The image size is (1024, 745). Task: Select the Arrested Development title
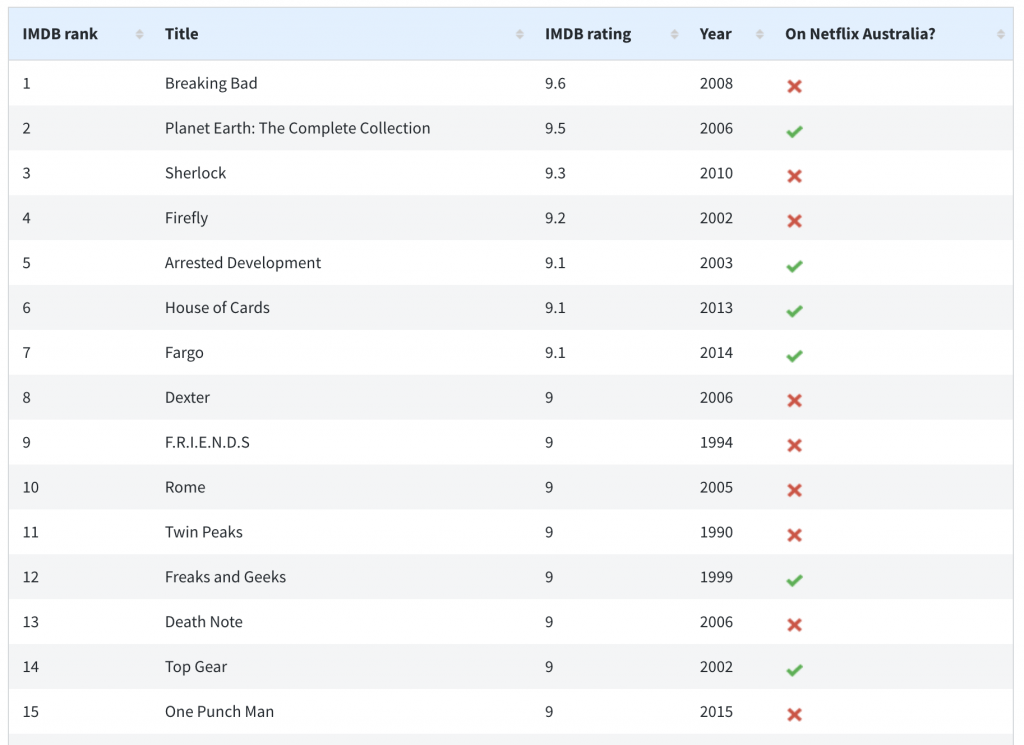(x=243, y=263)
